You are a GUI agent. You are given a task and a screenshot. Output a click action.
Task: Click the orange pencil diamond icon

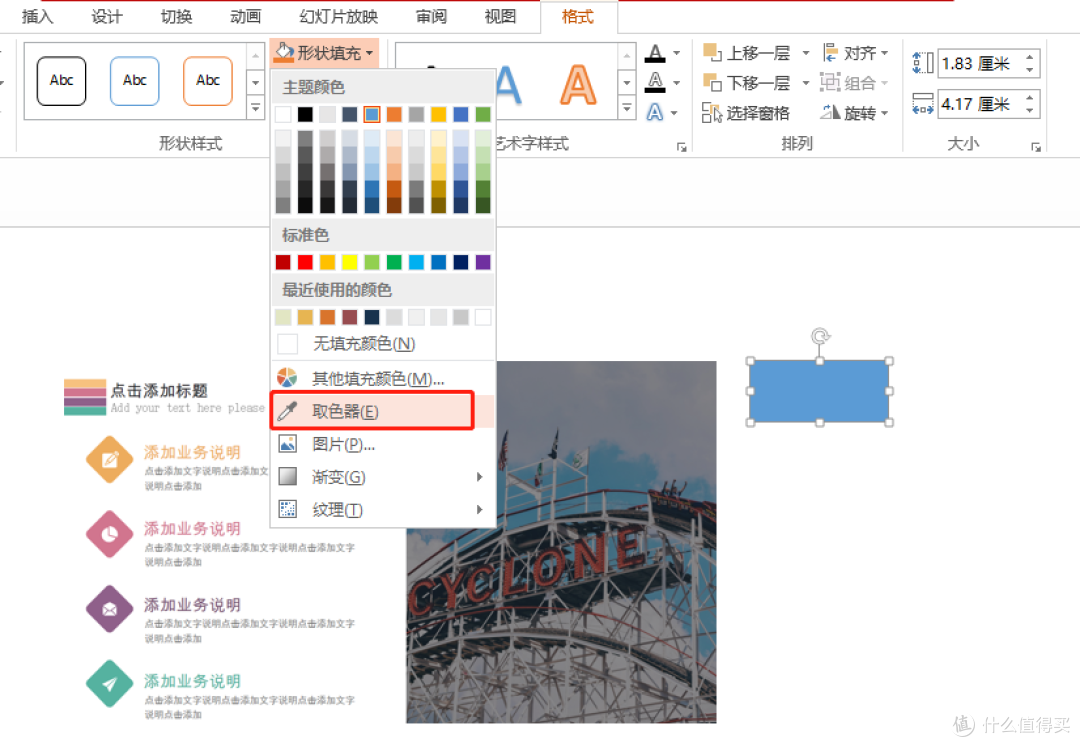(110, 460)
